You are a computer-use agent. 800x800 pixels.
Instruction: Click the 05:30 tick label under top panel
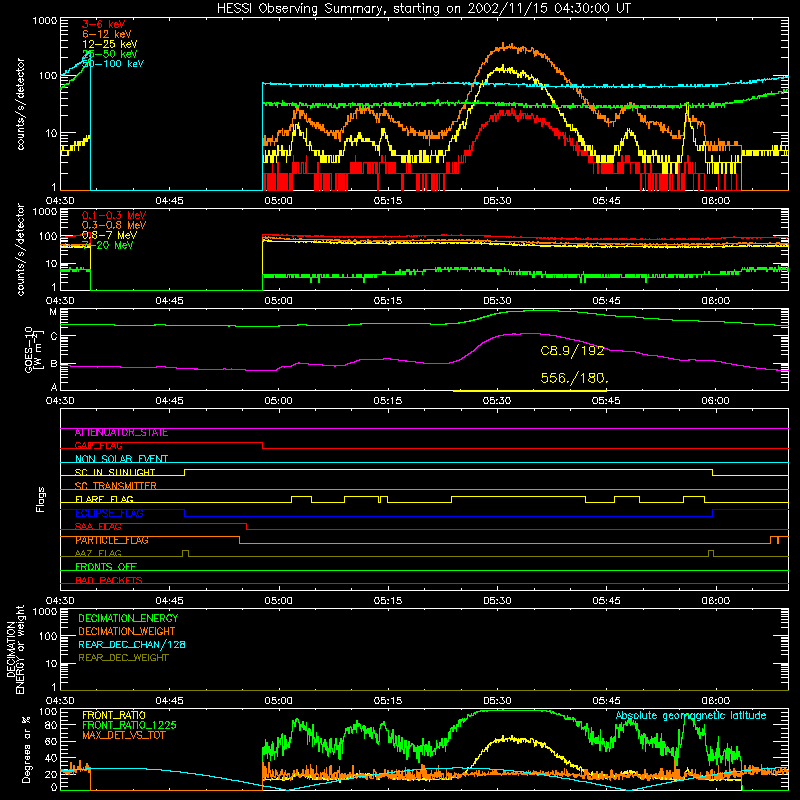[x=497, y=201]
